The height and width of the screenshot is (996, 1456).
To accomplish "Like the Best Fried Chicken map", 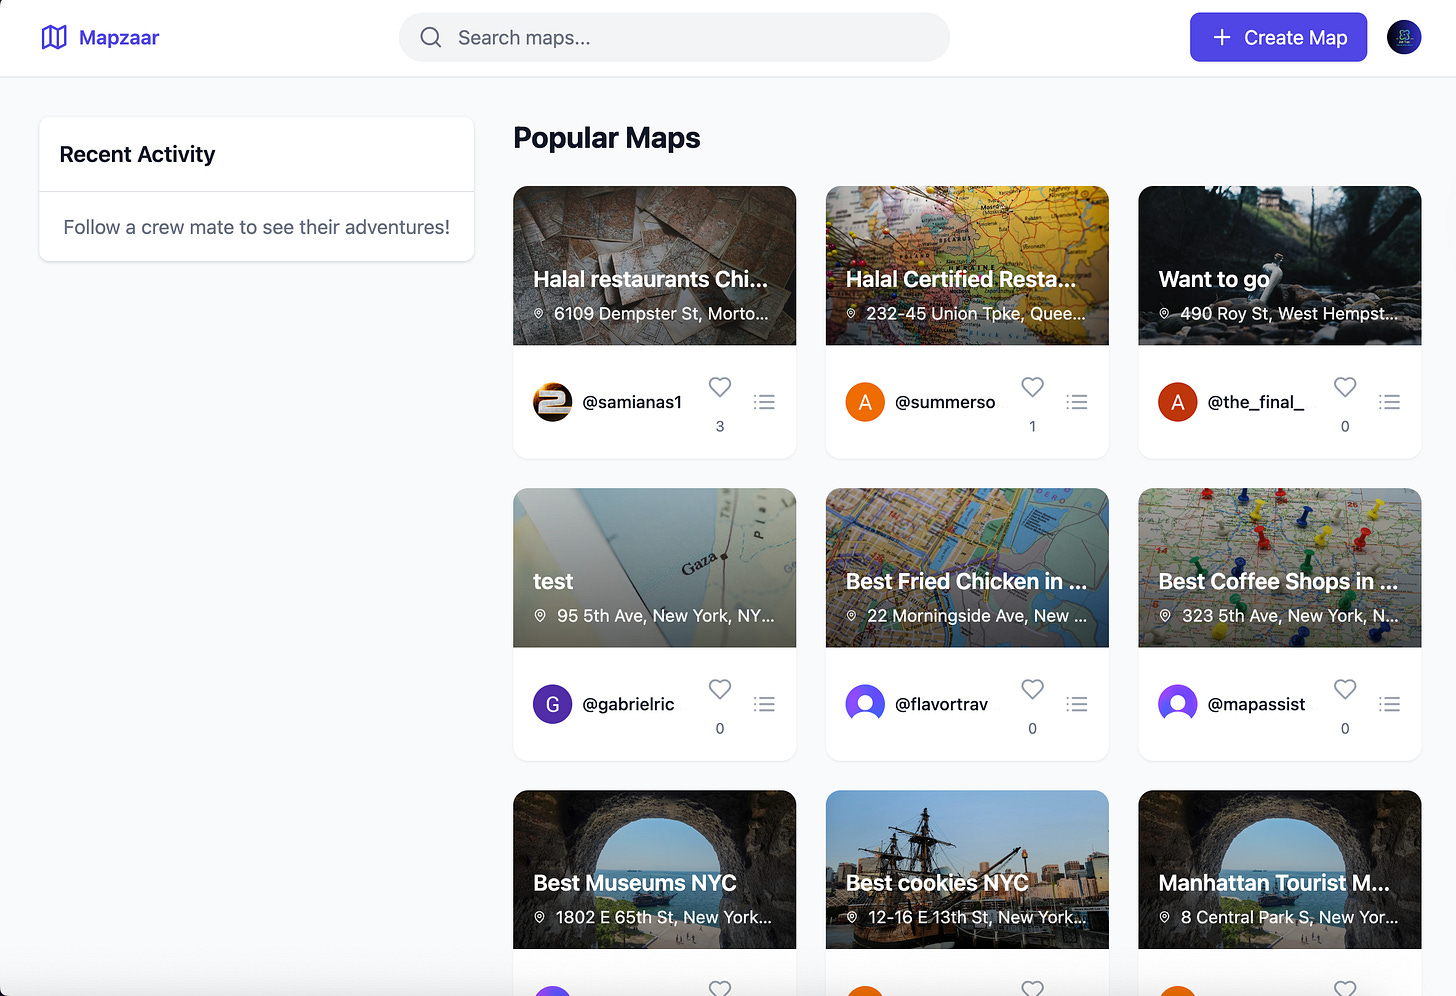I will click(x=1033, y=689).
